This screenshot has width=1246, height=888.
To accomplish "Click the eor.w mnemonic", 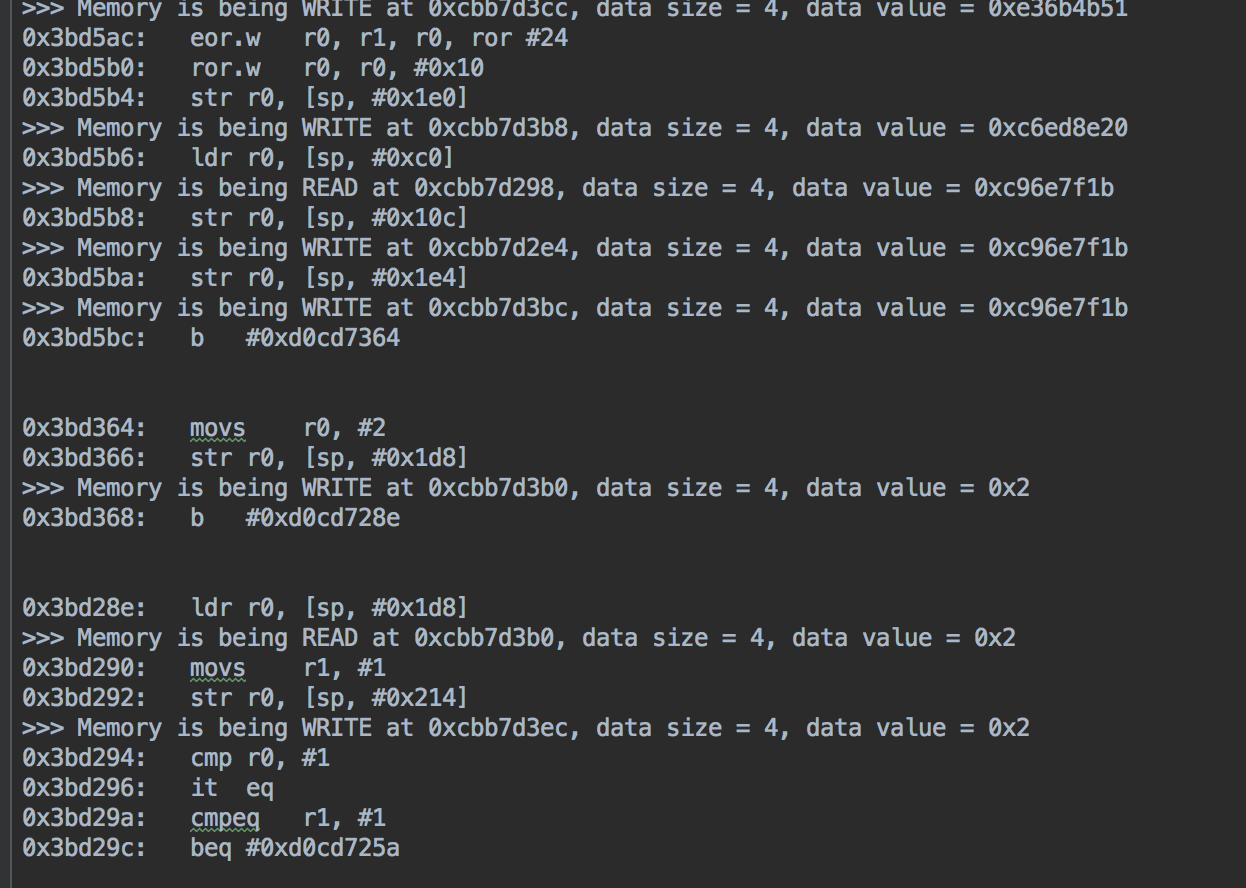I will [226, 38].
